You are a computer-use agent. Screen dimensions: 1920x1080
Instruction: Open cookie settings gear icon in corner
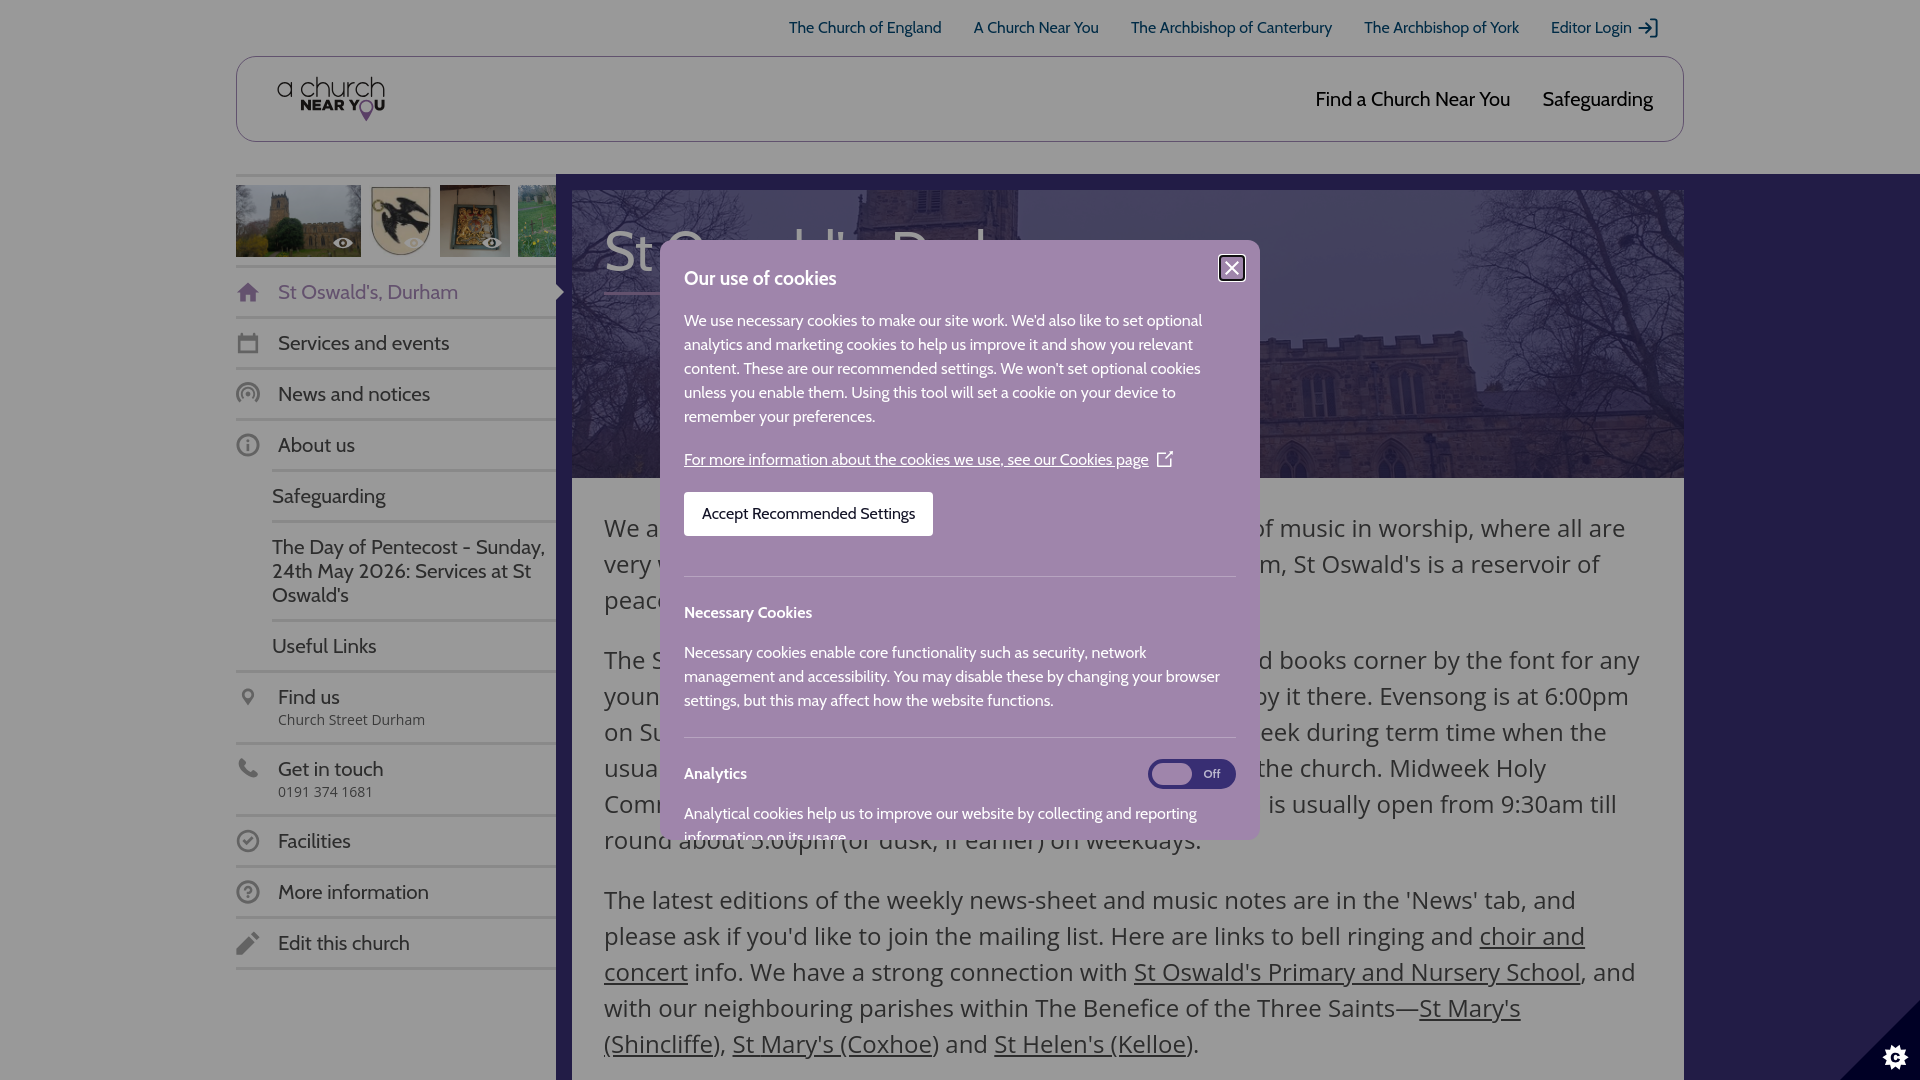[1895, 1056]
